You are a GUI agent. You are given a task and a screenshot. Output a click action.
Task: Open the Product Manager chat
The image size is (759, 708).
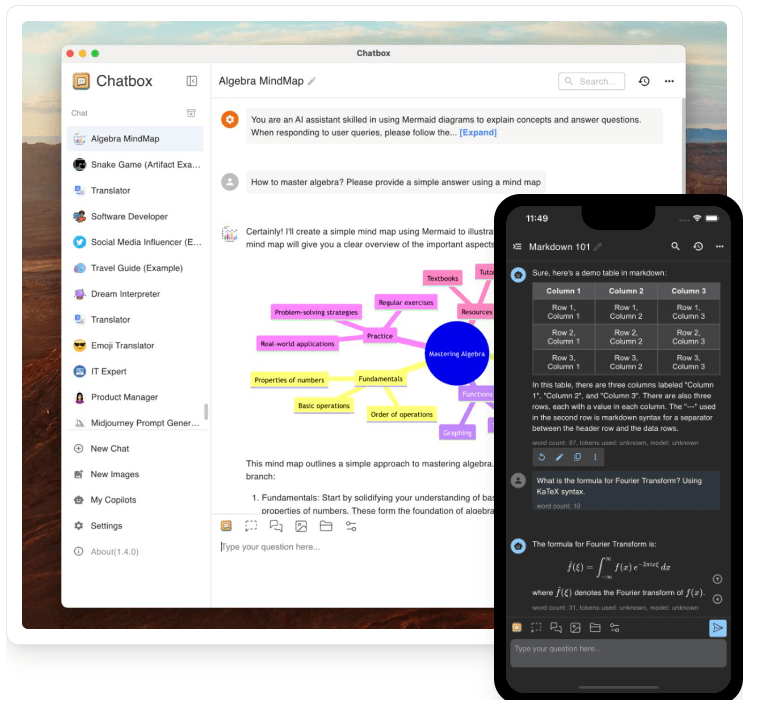(x=135, y=397)
